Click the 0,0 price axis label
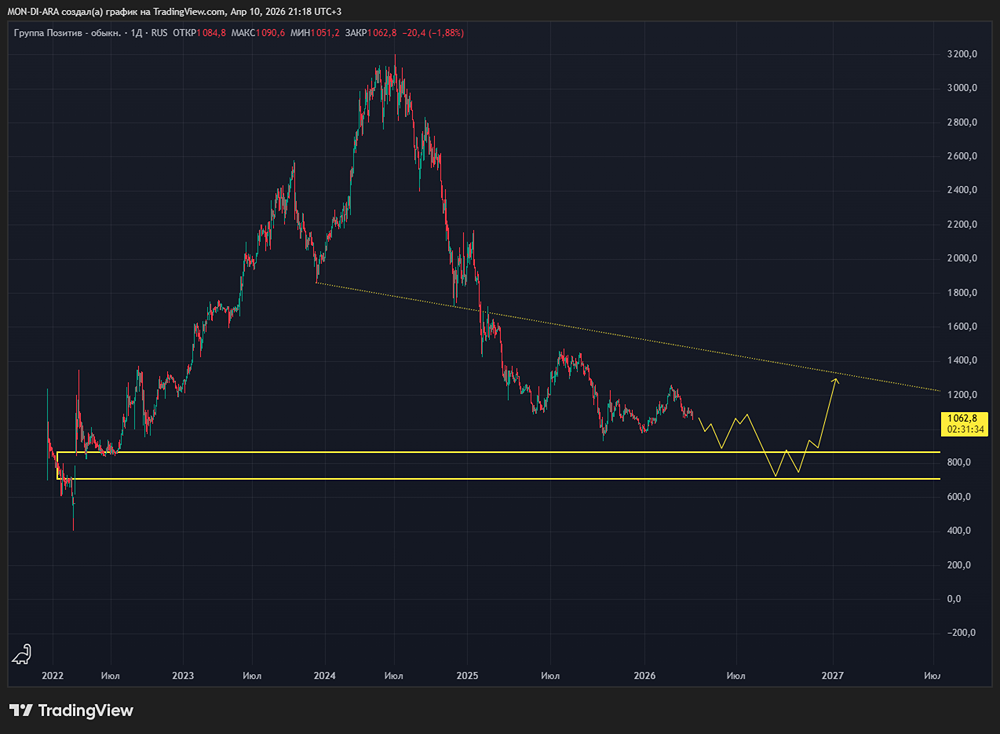Image resolution: width=1000 pixels, height=734 pixels. 954,599
